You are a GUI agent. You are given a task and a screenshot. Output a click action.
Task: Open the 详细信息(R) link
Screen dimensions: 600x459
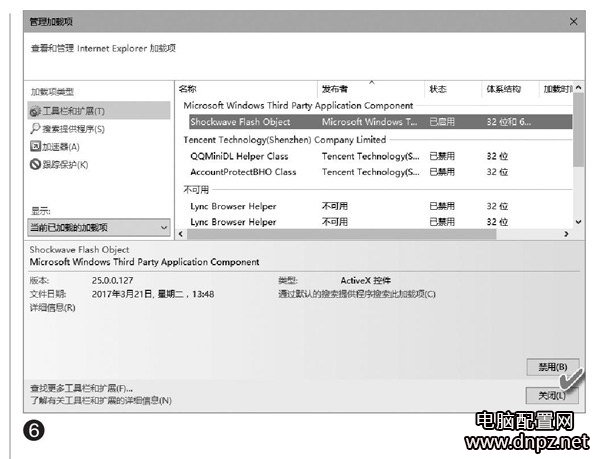(x=52, y=308)
